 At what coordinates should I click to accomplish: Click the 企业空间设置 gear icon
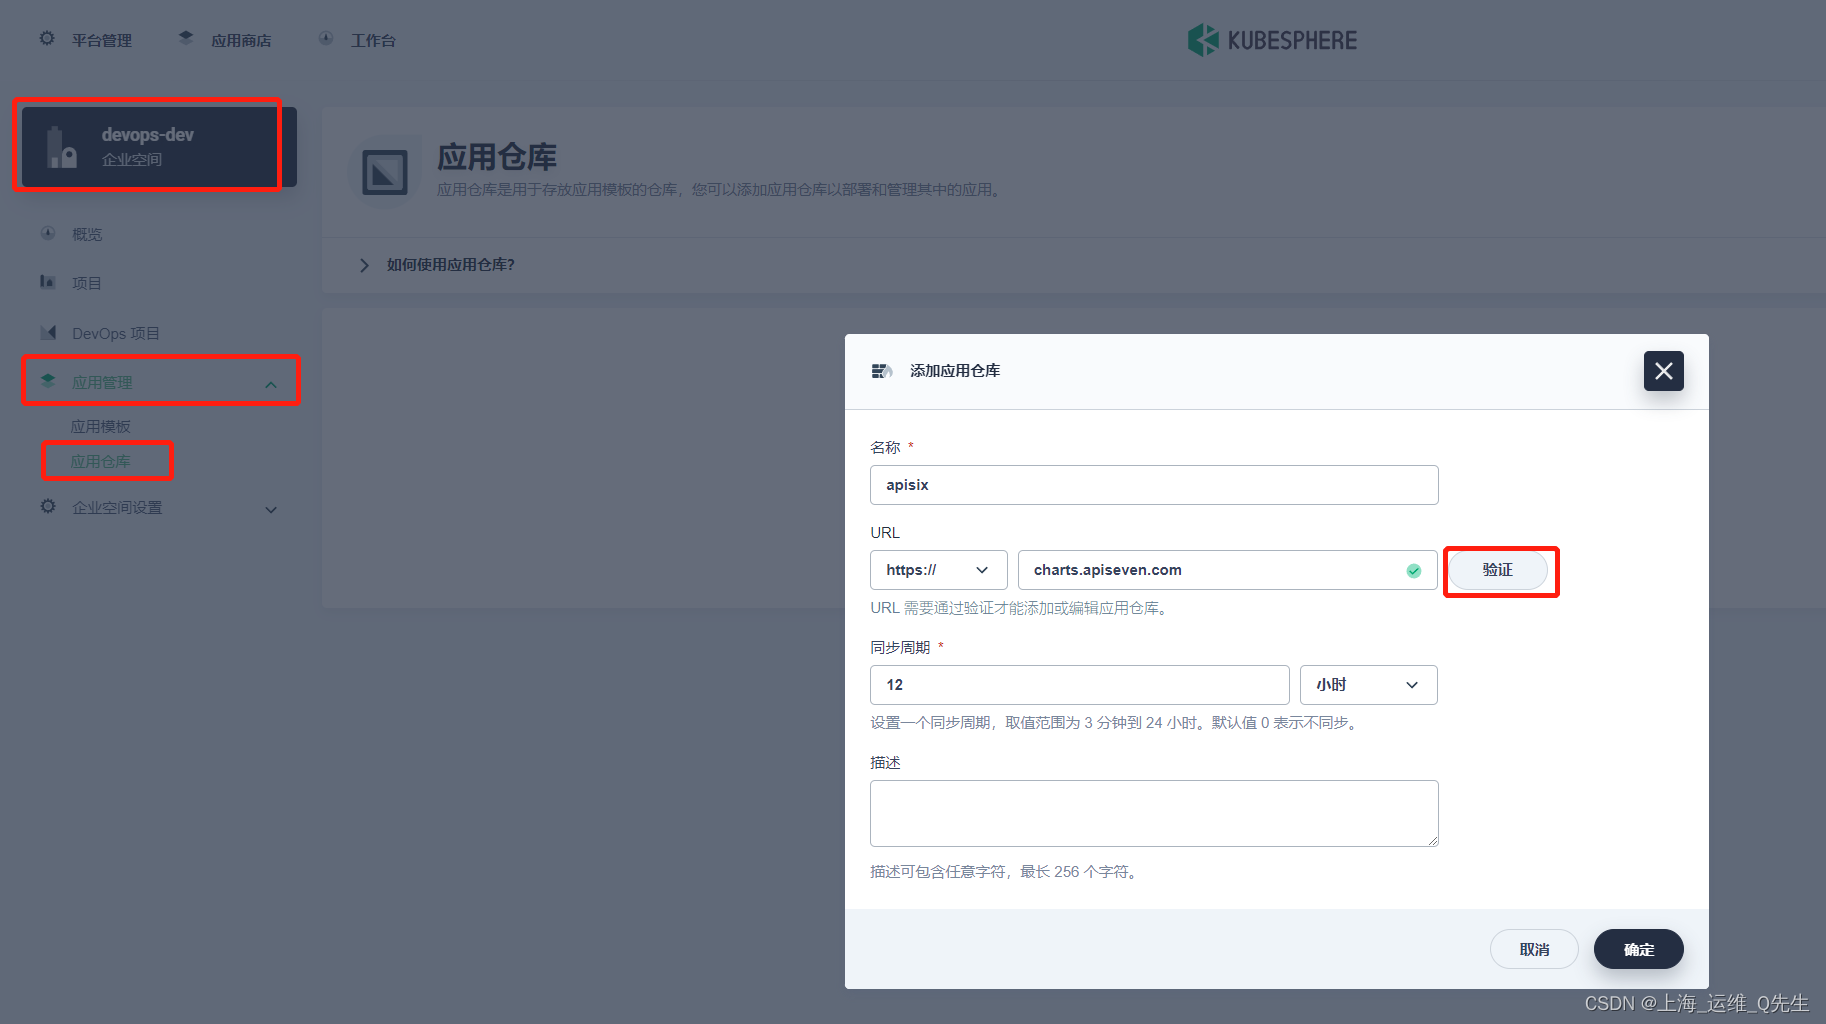point(48,506)
